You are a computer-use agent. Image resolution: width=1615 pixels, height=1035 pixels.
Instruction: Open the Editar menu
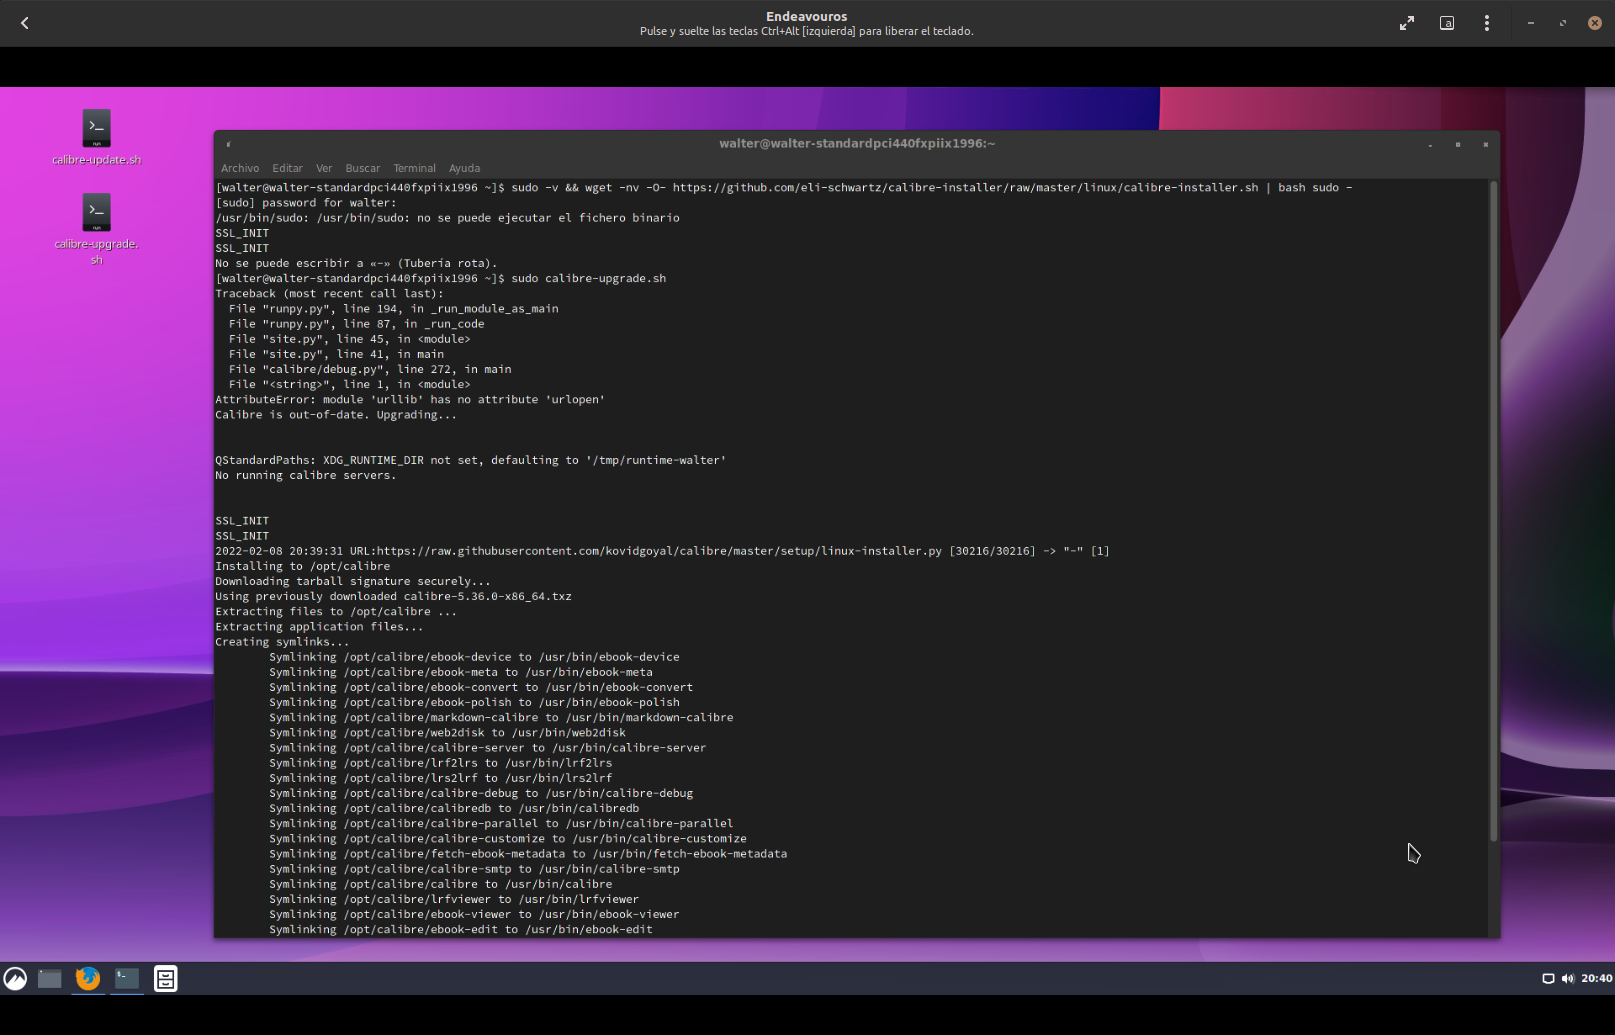(x=287, y=168)
